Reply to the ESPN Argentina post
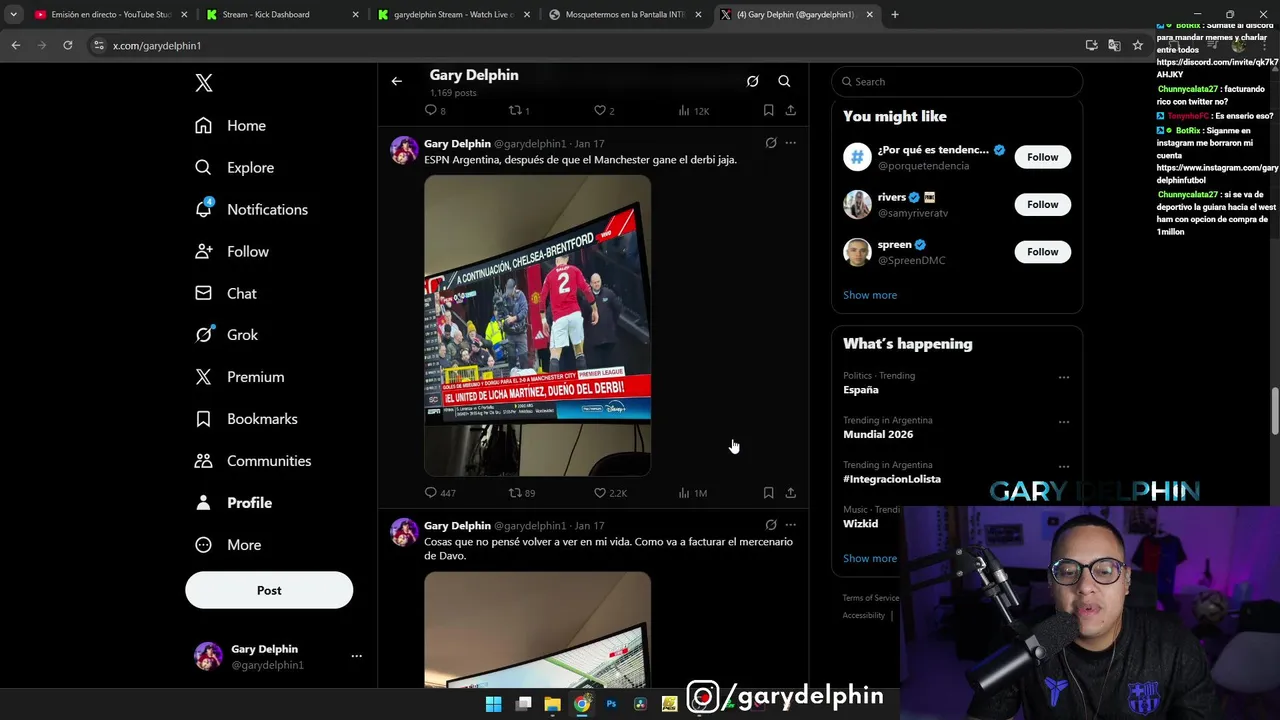This screenshot has width=1280, height=720. tap(440, 493)
